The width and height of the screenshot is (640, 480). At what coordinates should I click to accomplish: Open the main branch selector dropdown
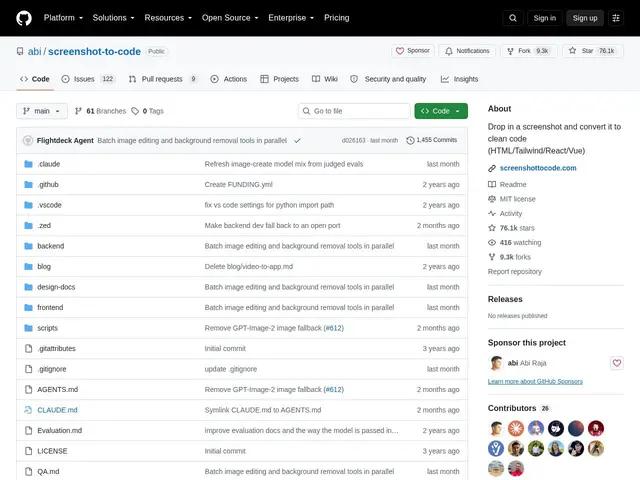[x=42, y=111]
